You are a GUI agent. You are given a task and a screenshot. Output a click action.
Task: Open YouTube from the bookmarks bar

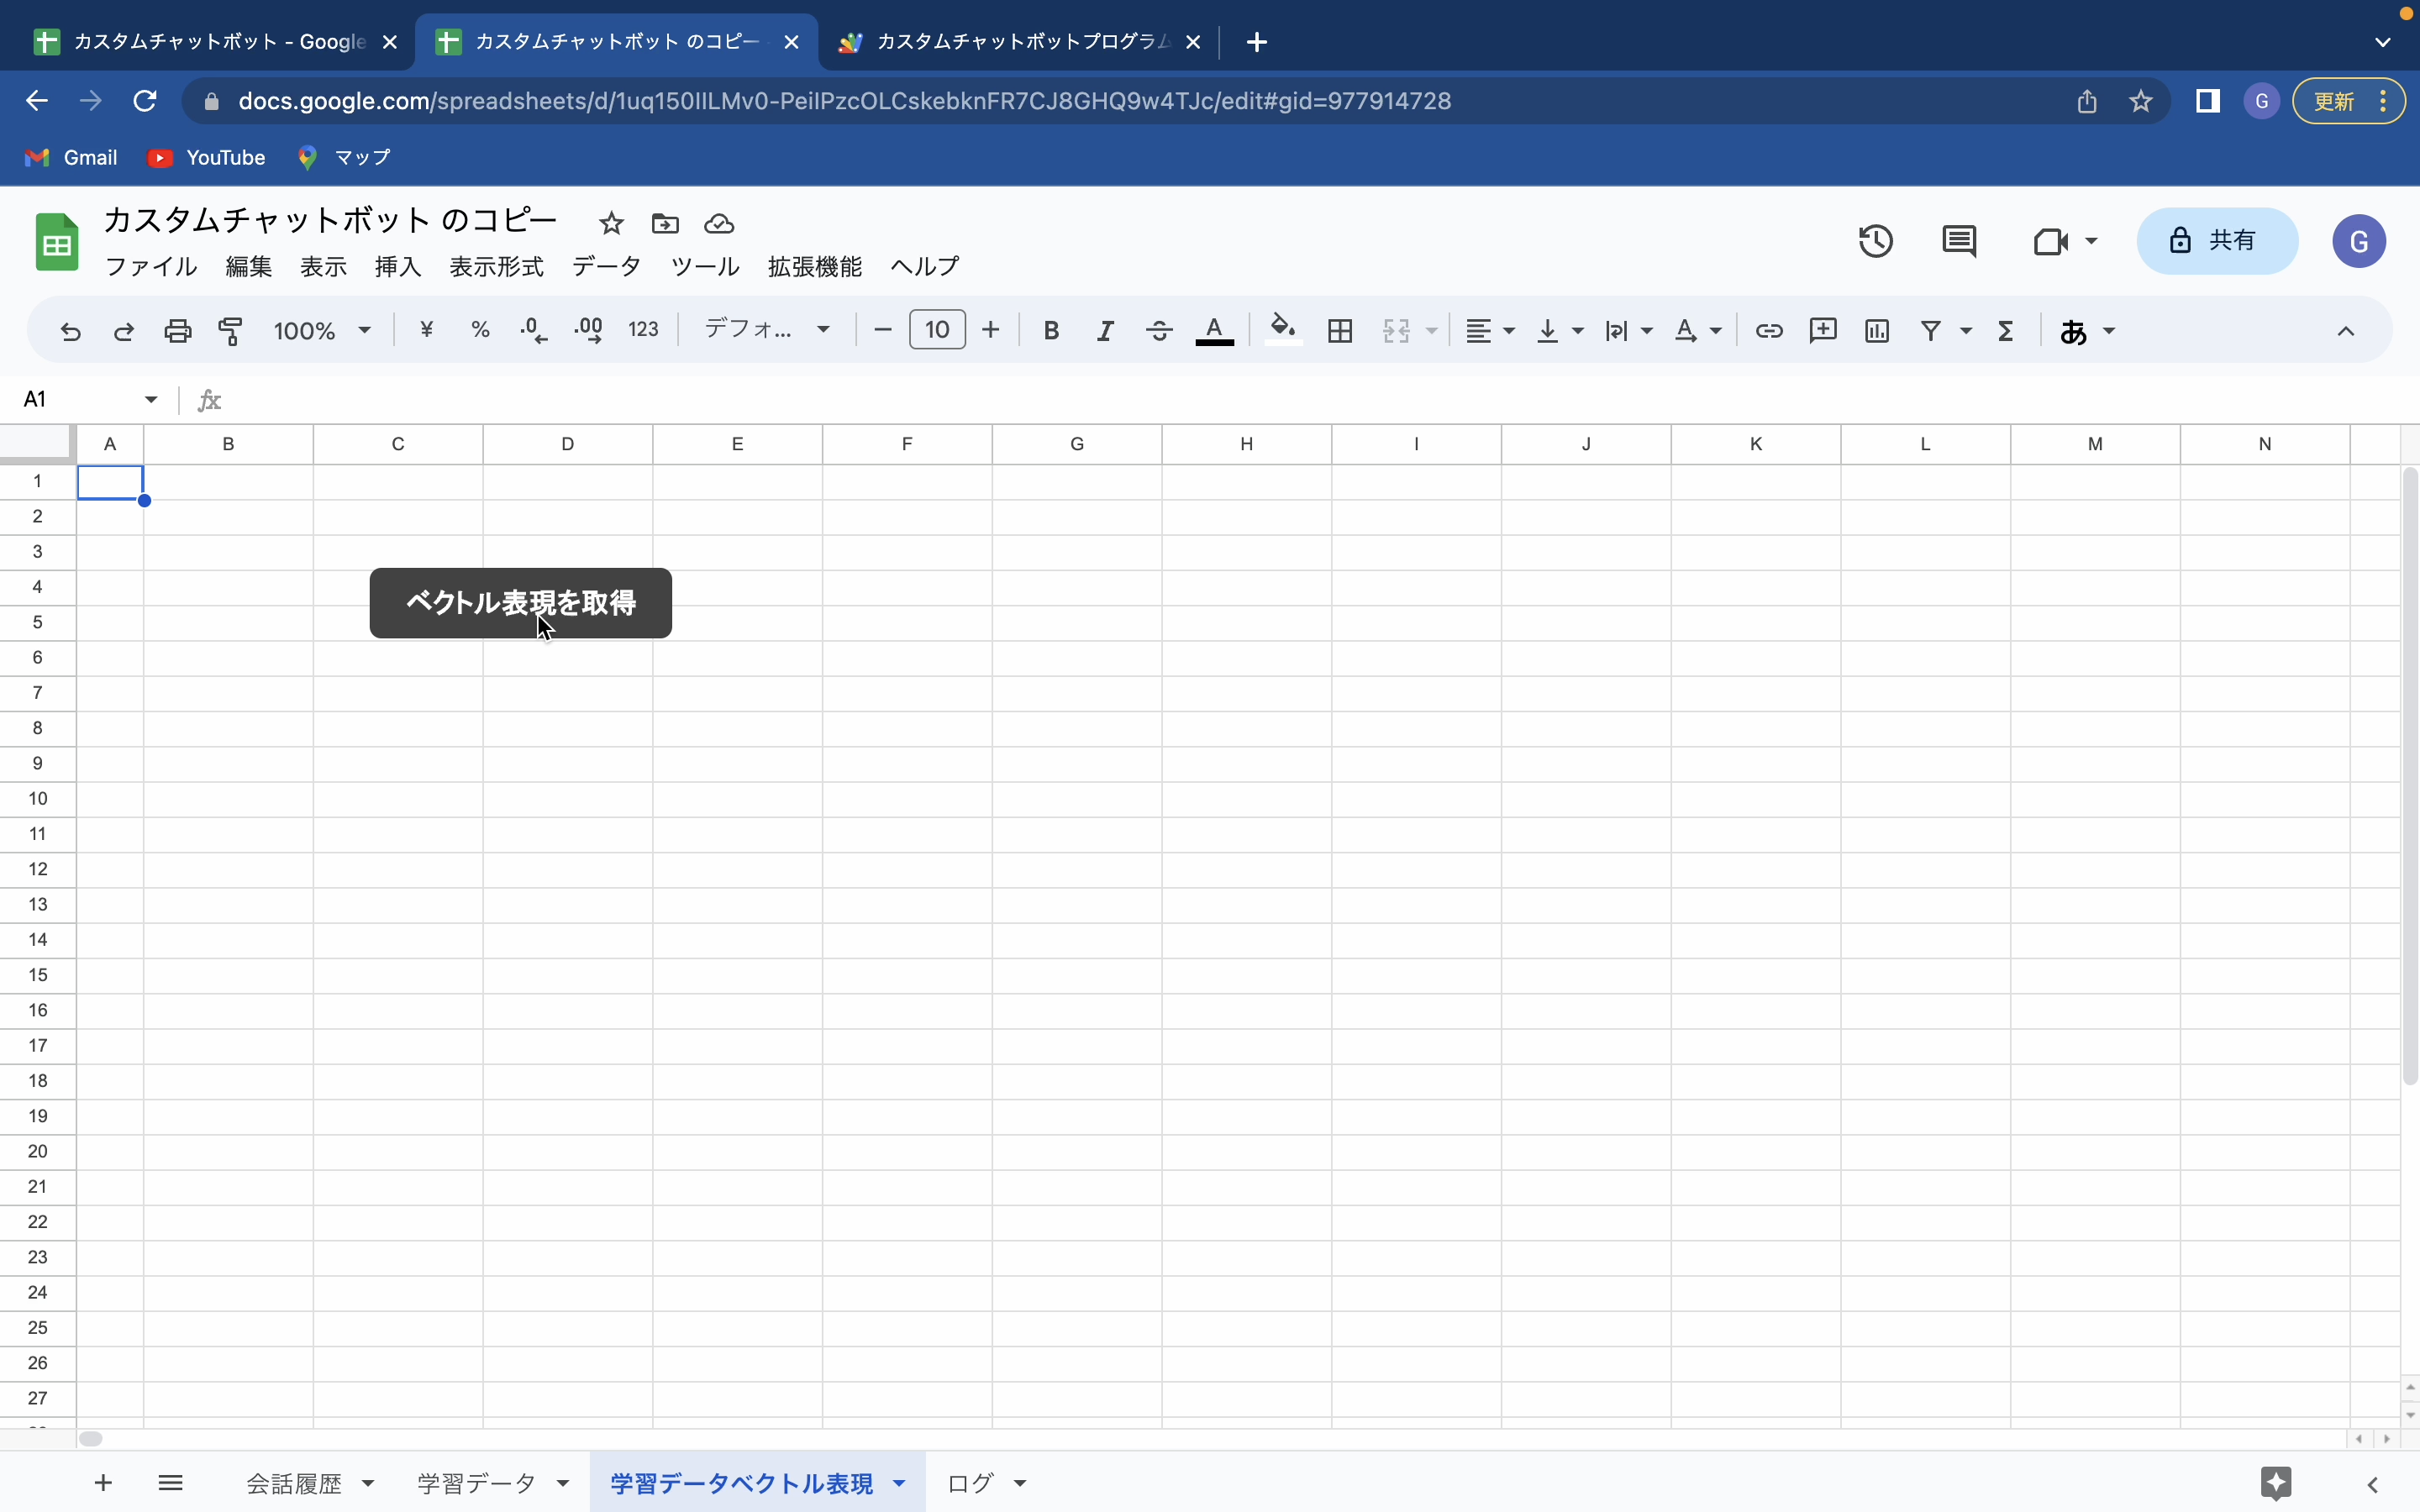[207, 157]
